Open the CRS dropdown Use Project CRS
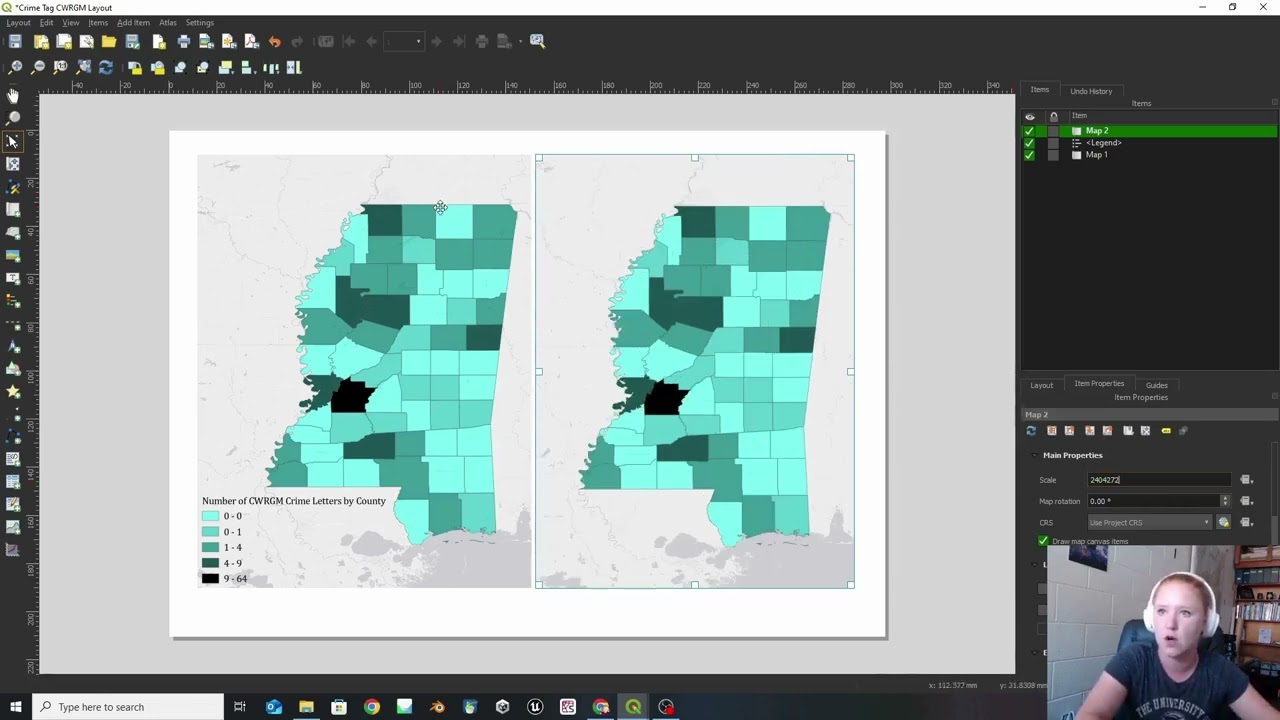Image resolution: width=1280 pixels, height=720 pixels. click(1150, 522)
